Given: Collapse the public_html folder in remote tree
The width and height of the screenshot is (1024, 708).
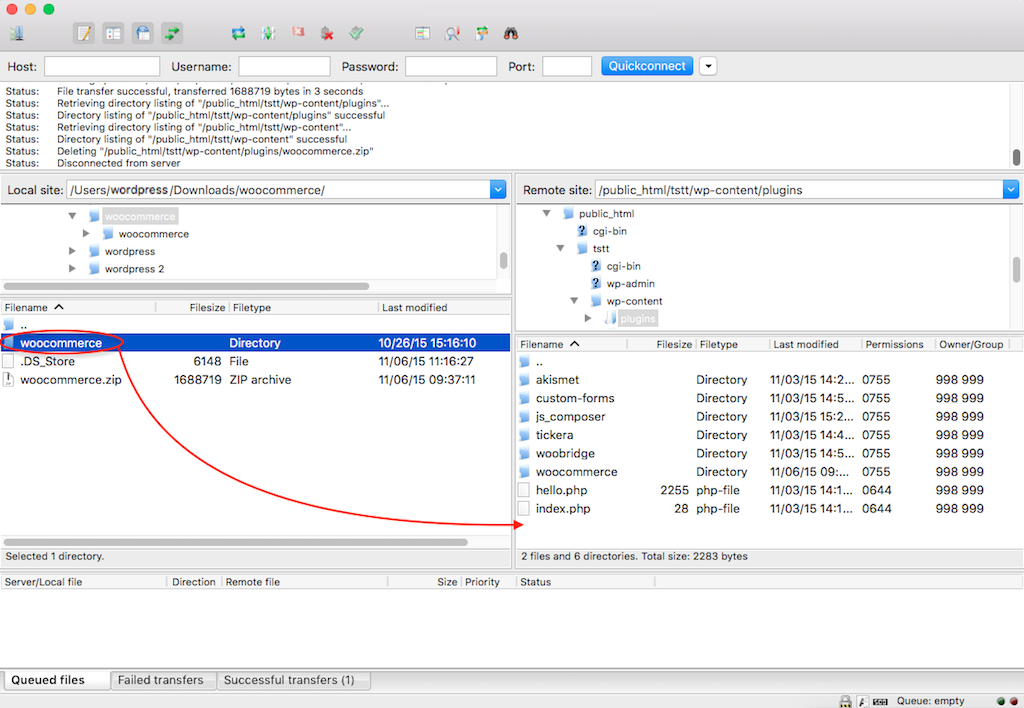Looking at the screenshot, I should pyautogui.click(x=547, y=213).
